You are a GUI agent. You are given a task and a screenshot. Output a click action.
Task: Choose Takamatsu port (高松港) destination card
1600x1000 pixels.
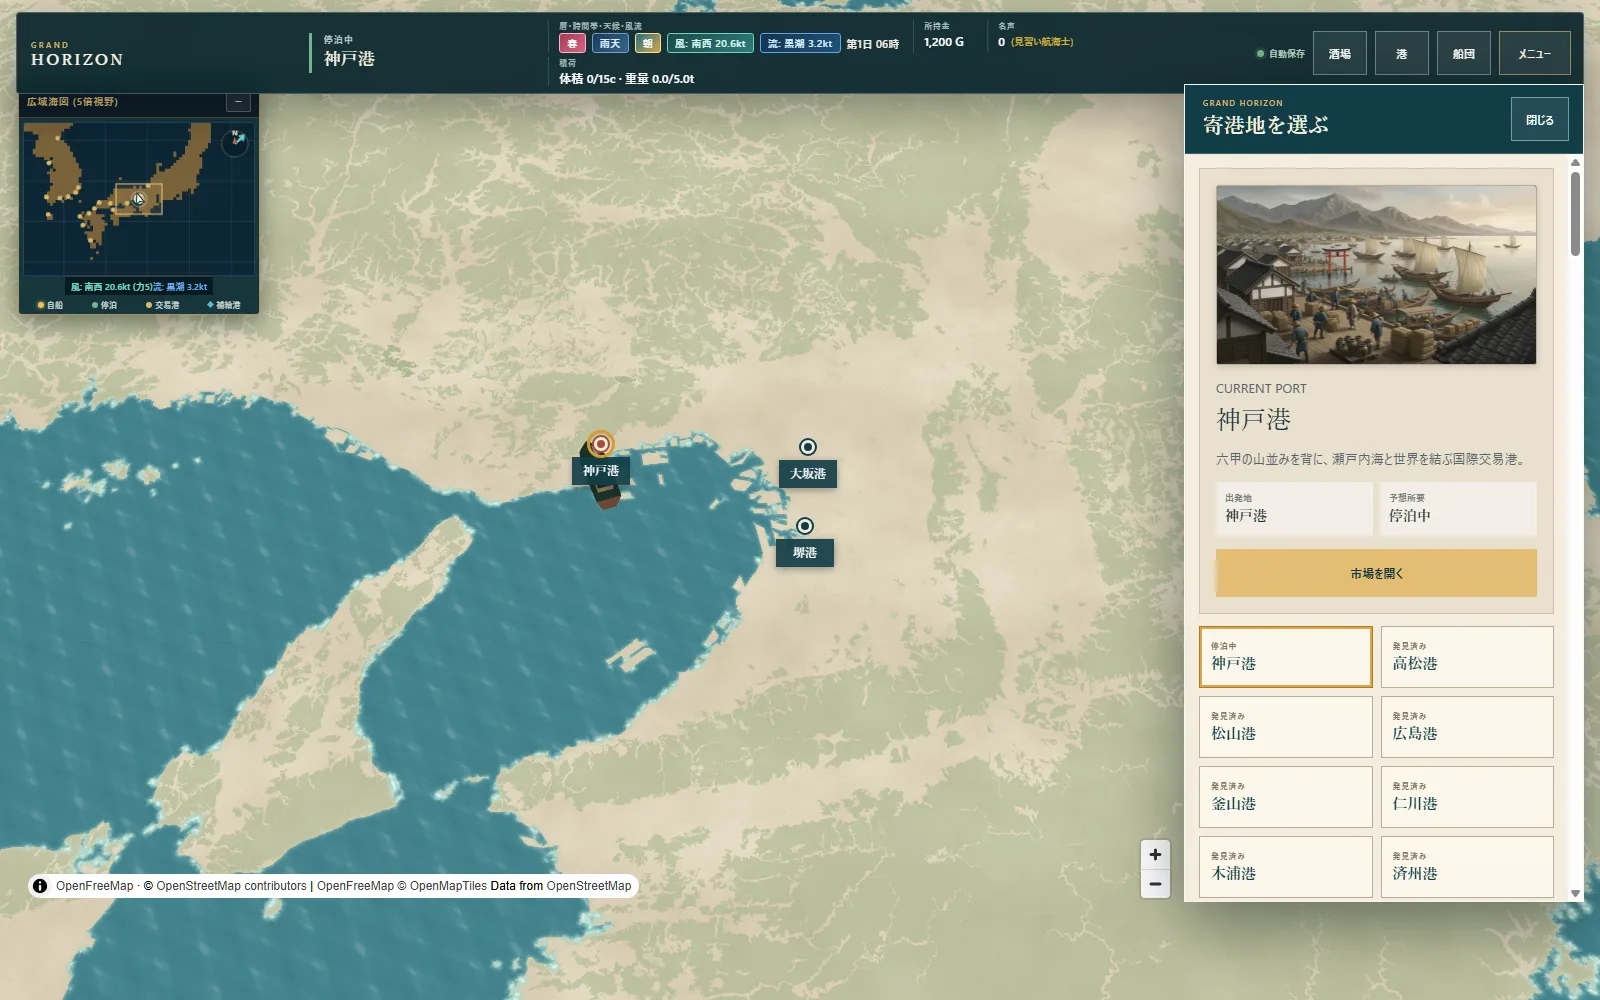click(x=1467, y=657)
